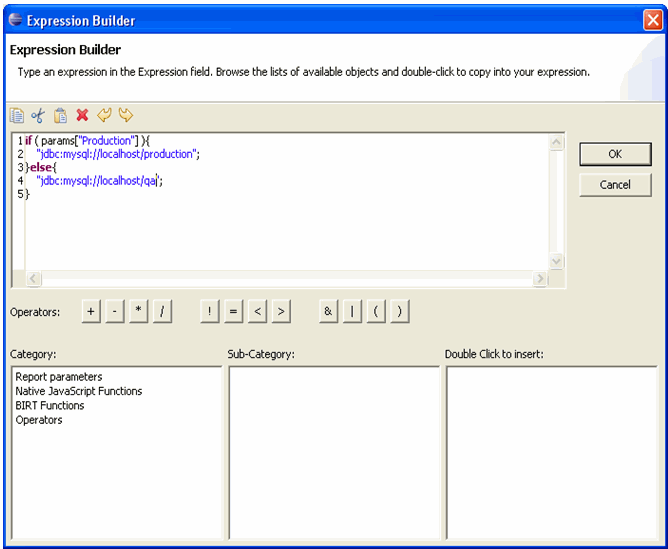Insert the plus operator
The width and height of the screenshot is (668, 549).
(x=91, y=311)
